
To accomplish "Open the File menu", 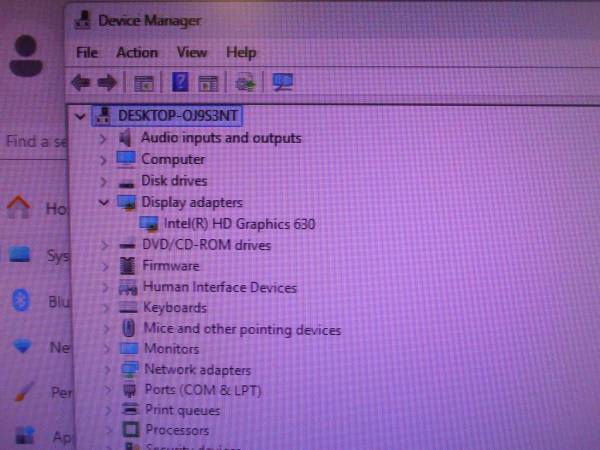I will [x=87, y=52].
